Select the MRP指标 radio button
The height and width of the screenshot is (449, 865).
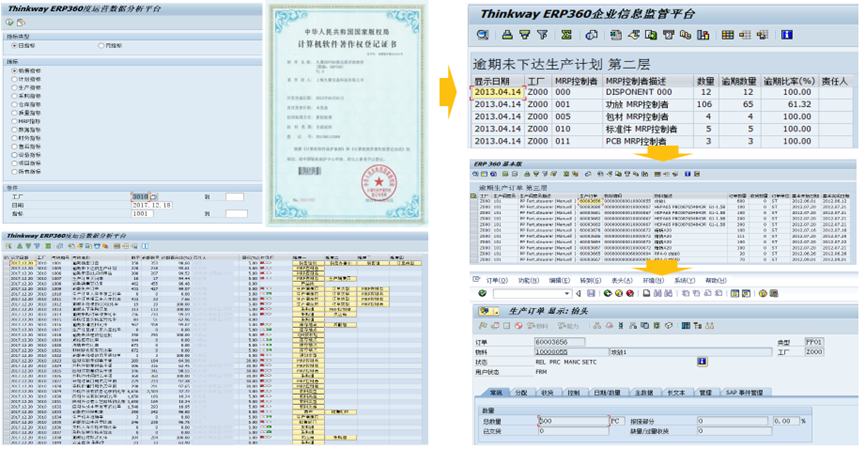pos(14,121)
